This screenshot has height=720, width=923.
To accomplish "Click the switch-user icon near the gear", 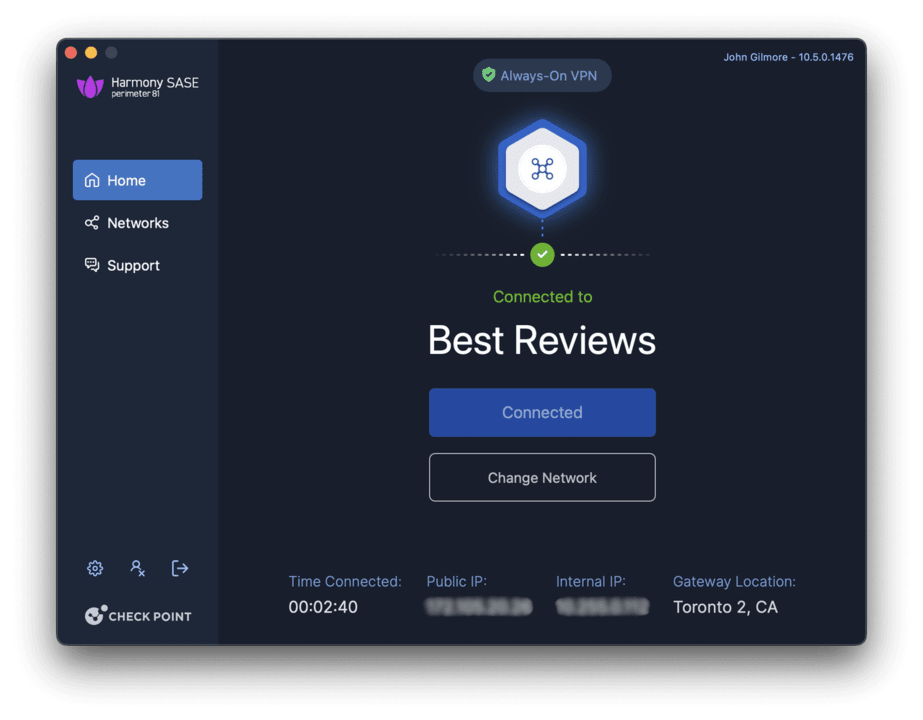I will 137,568.
